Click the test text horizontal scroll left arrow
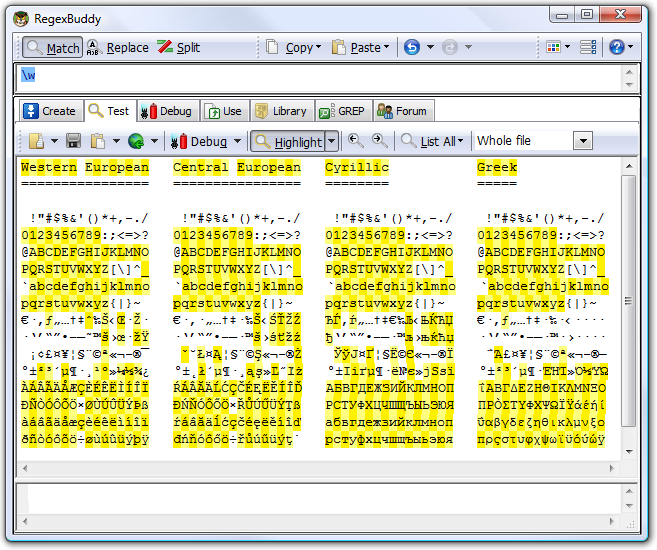 [x=25, y=468]
